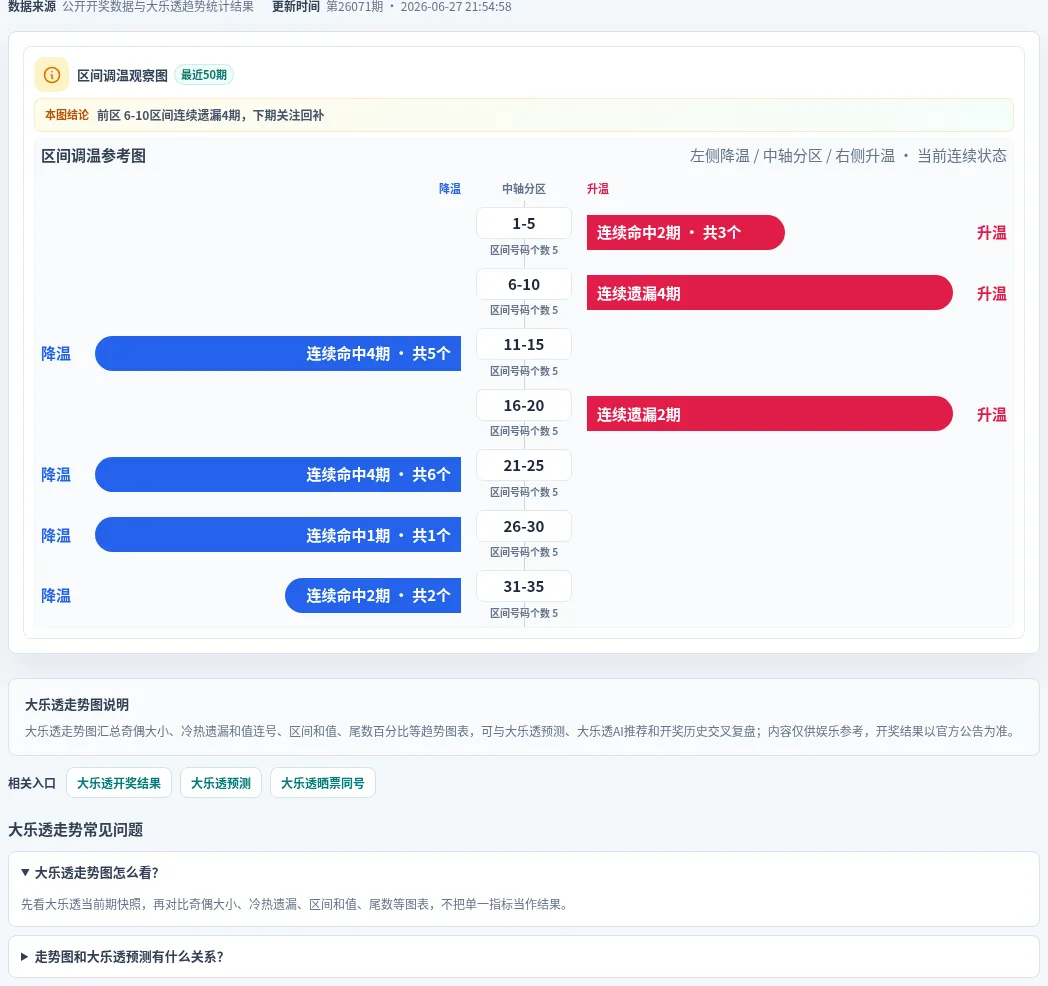The height and width of the screenshot is (986, 1048).
Task: Select the 16-20 zone box
Action: 524,405
